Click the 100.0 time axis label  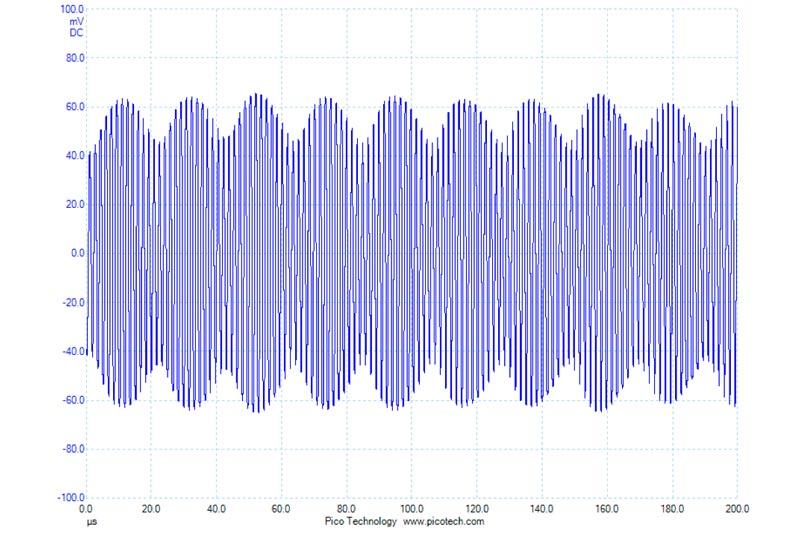[x=411, y=509]
